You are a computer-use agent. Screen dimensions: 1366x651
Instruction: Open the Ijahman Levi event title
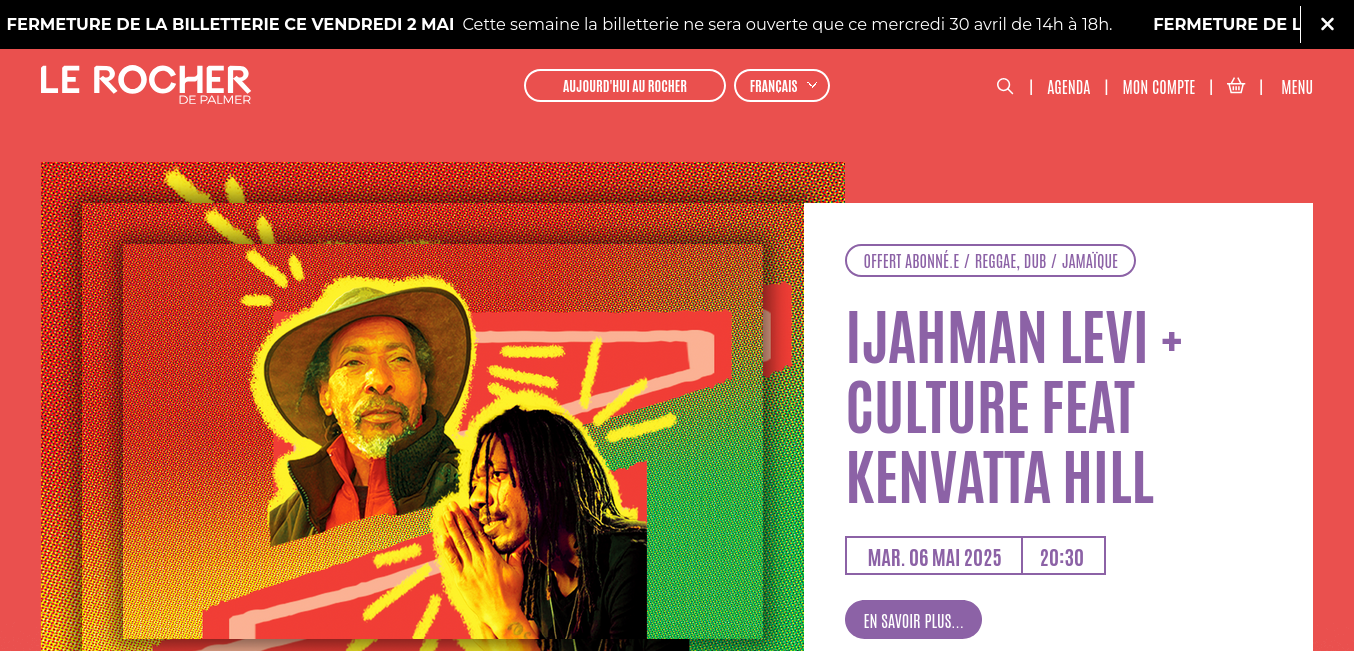1014,407
